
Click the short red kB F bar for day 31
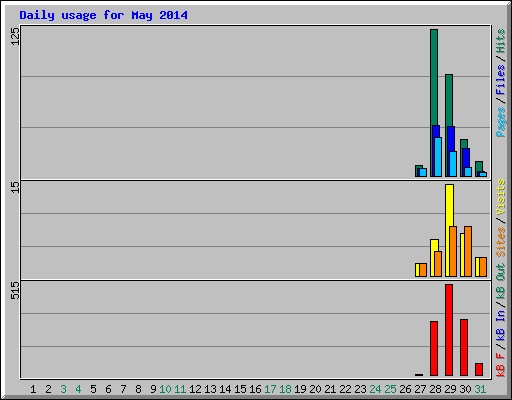(x=479, y=369)
